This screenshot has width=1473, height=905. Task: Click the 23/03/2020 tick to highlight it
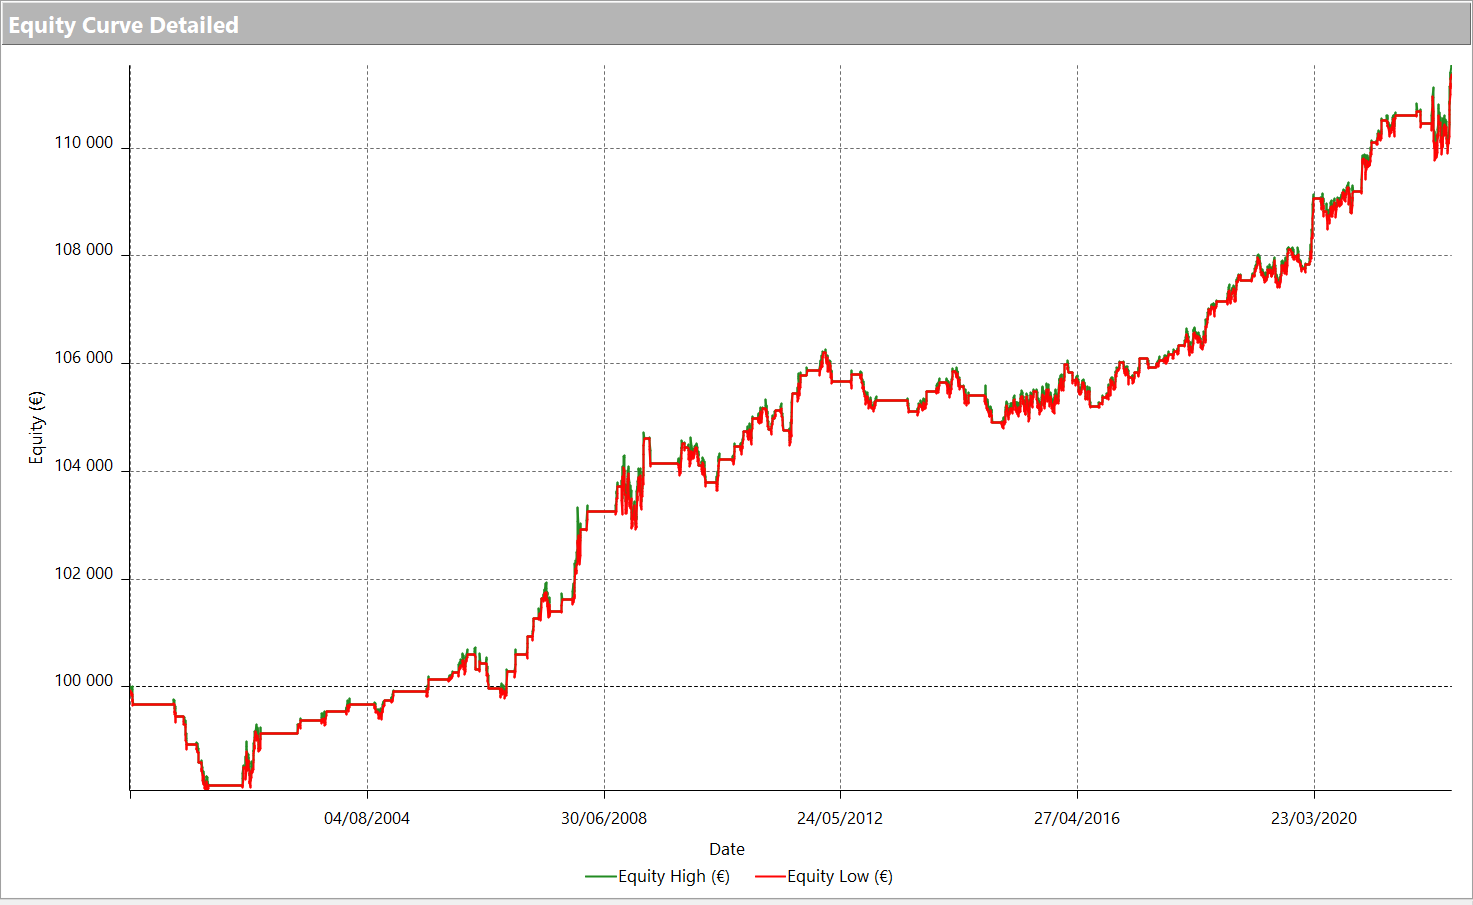click(x=1313, y=818)
